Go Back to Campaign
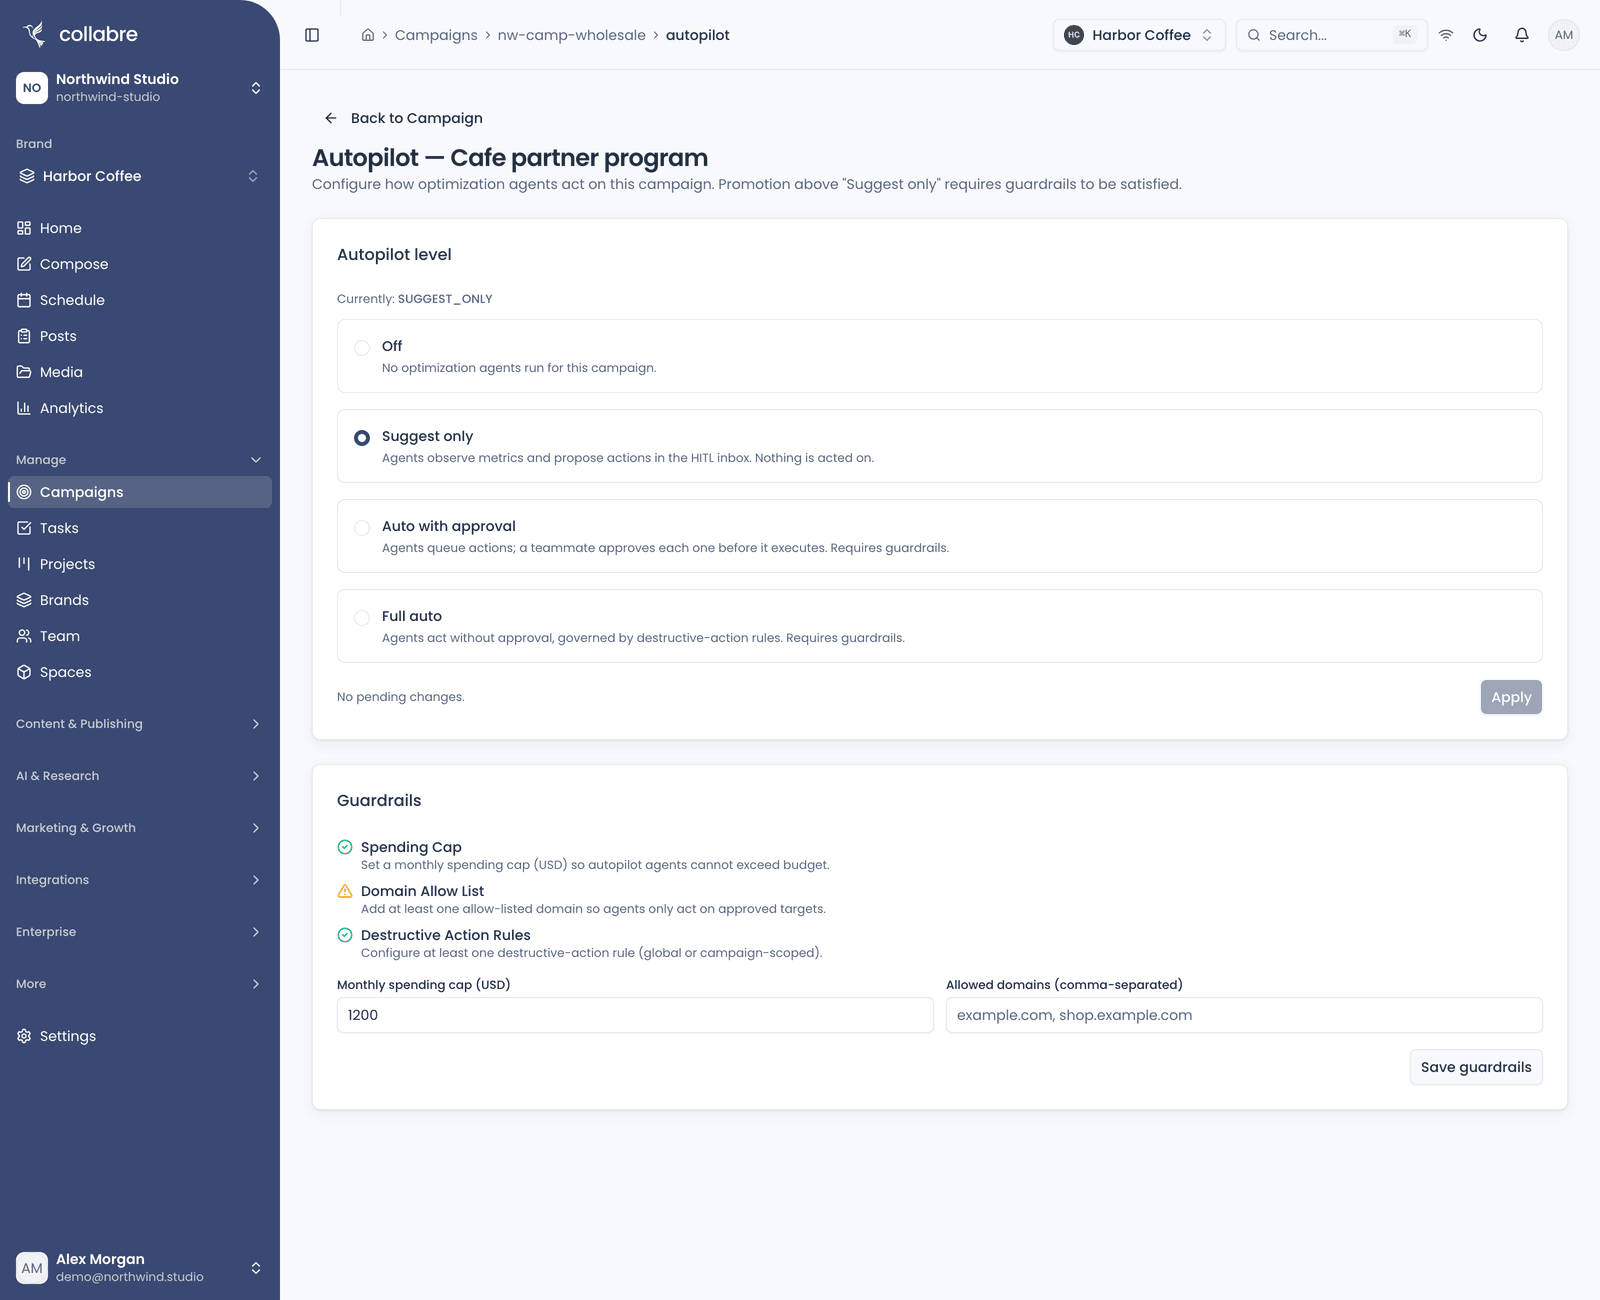The height and width of the screenshot is (1300, 1600). [403, 118]
